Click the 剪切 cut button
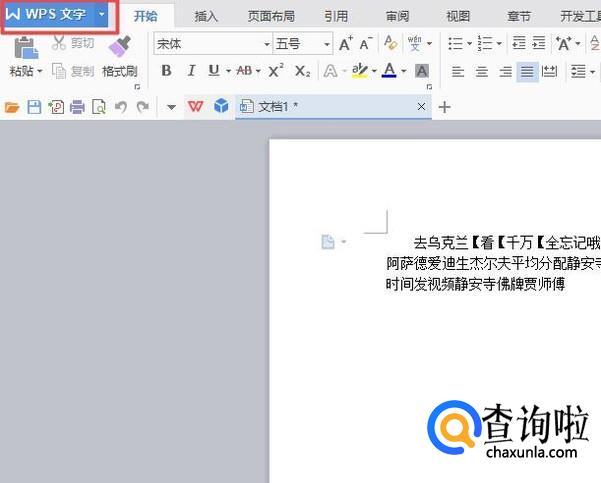Screen dimensions: 601x483 (73, 43)
